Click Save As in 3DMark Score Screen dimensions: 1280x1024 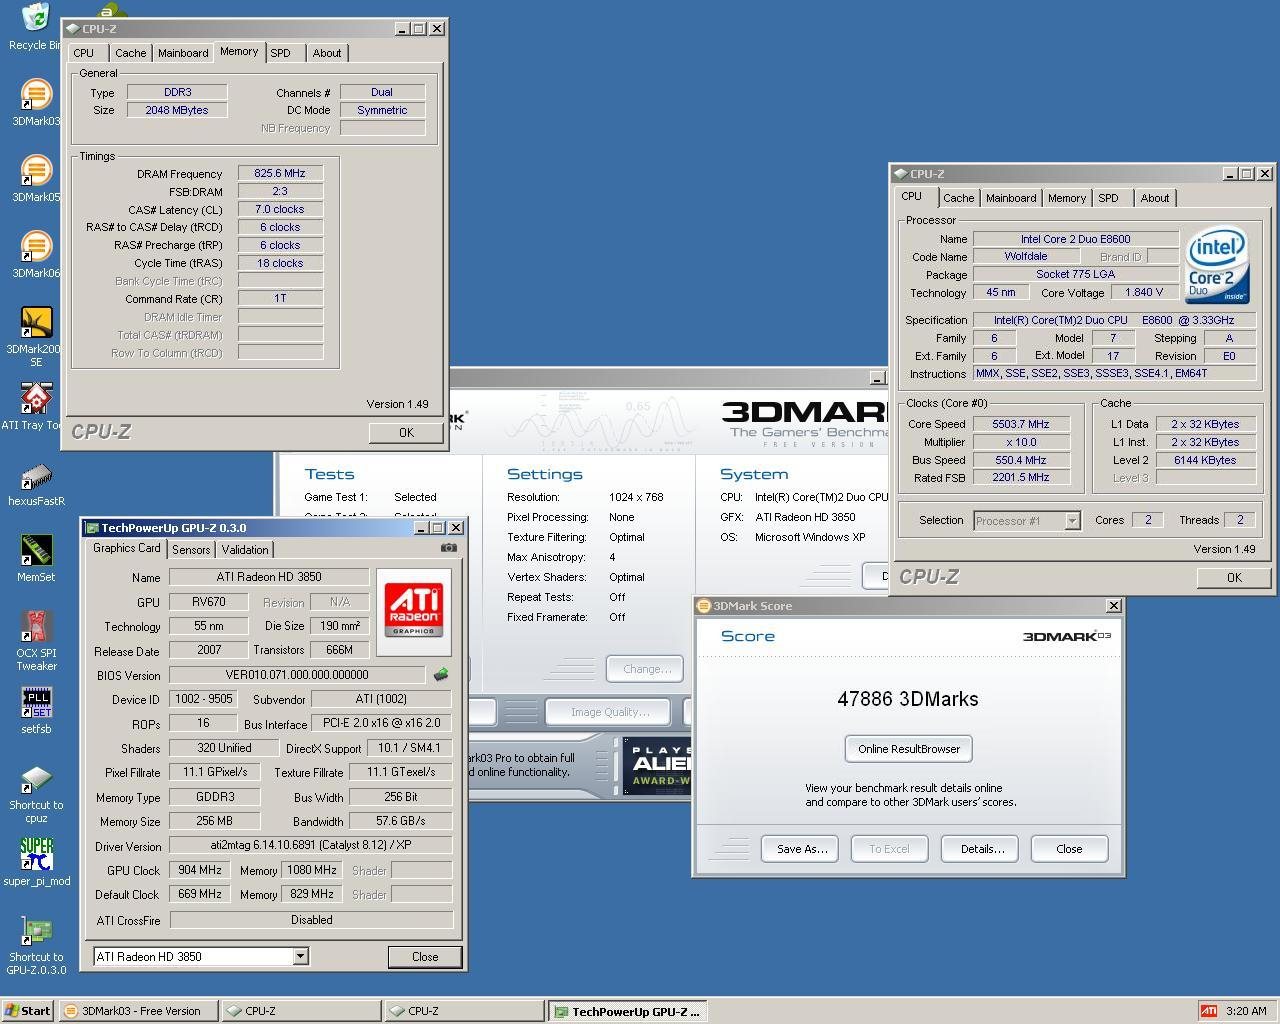tap(801, 849)
